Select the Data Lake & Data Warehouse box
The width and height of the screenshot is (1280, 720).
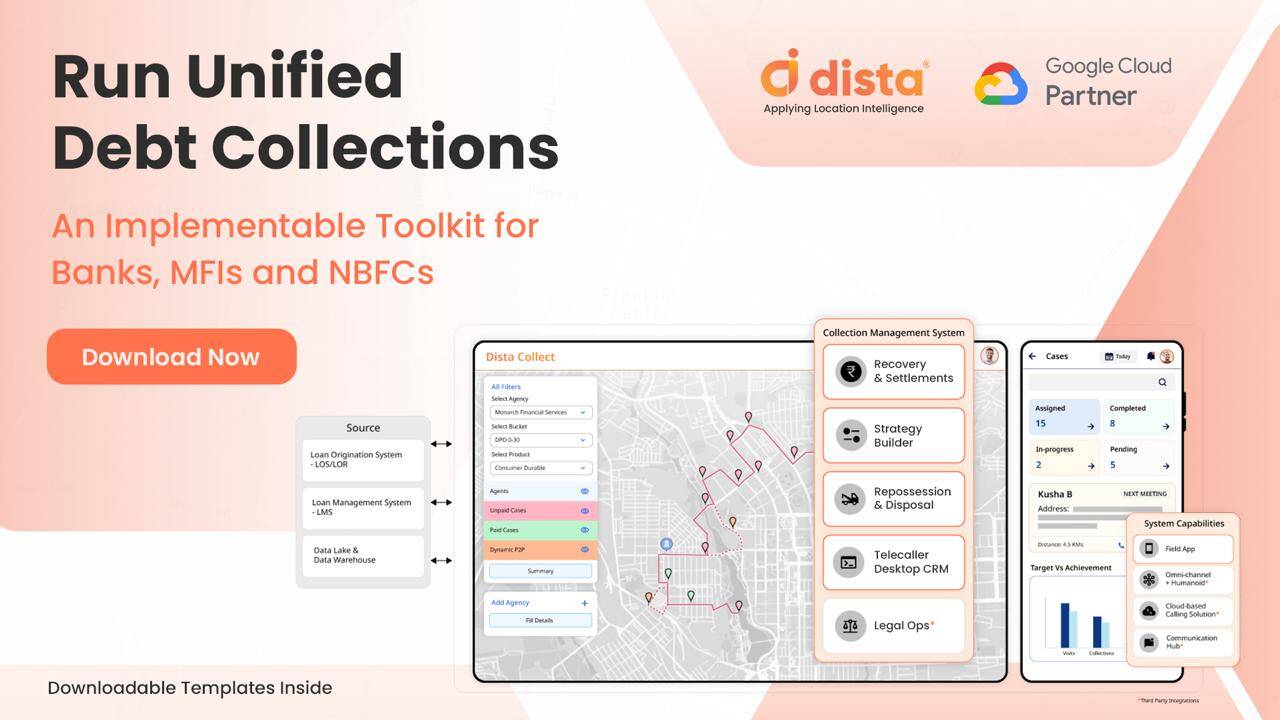363,556
